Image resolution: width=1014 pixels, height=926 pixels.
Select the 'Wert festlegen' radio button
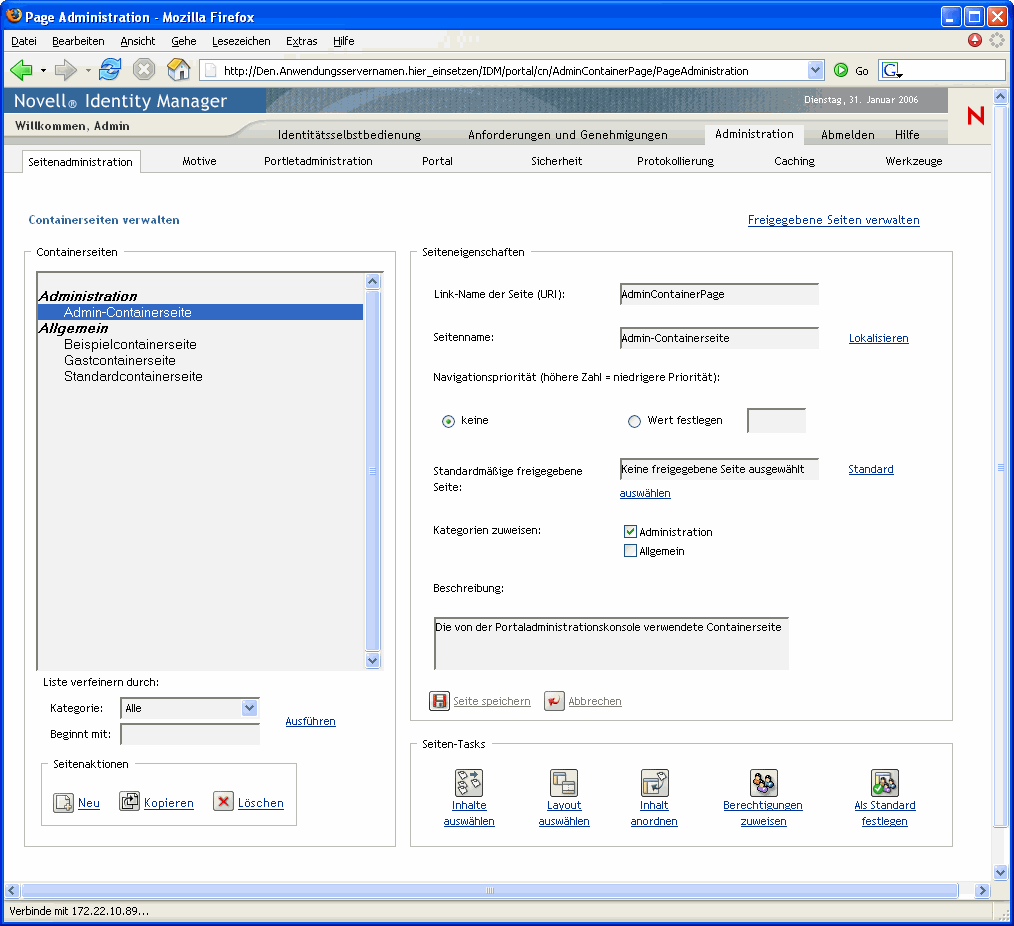634,421
